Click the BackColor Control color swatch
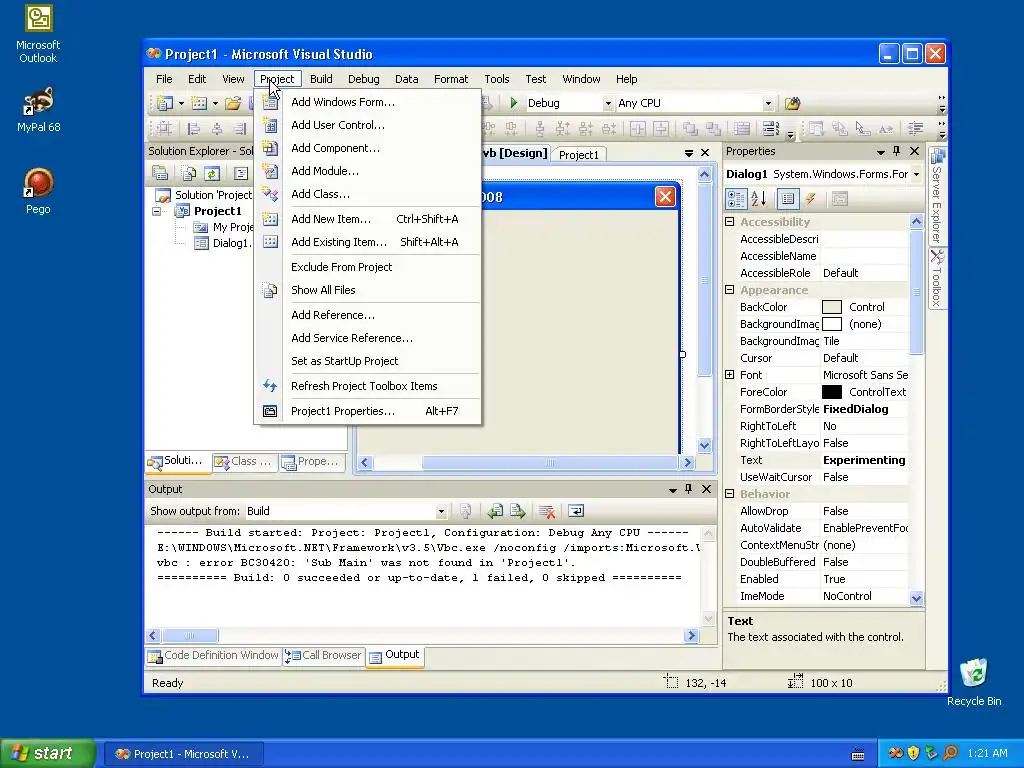The width and height of the screenshot is (1024, 768). 831,307
